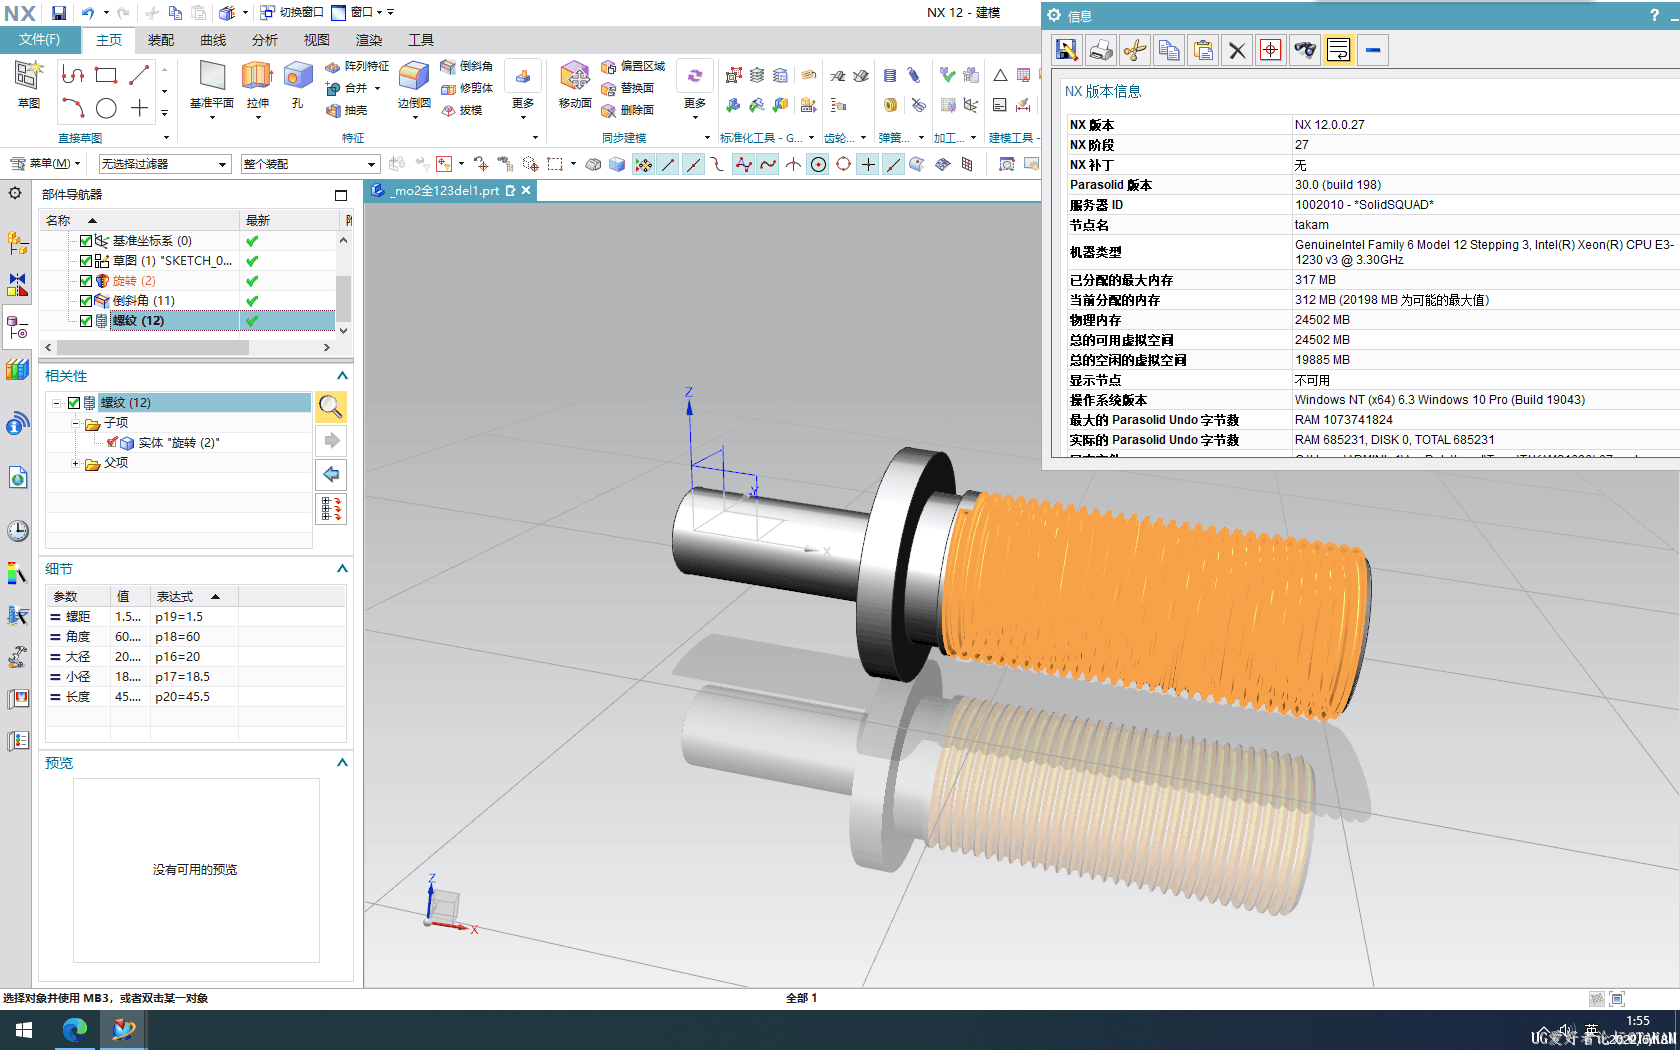The image size is (1680, 1050).
Task: Click the 偏置区域 offset region command
Action: click(633, 66)
